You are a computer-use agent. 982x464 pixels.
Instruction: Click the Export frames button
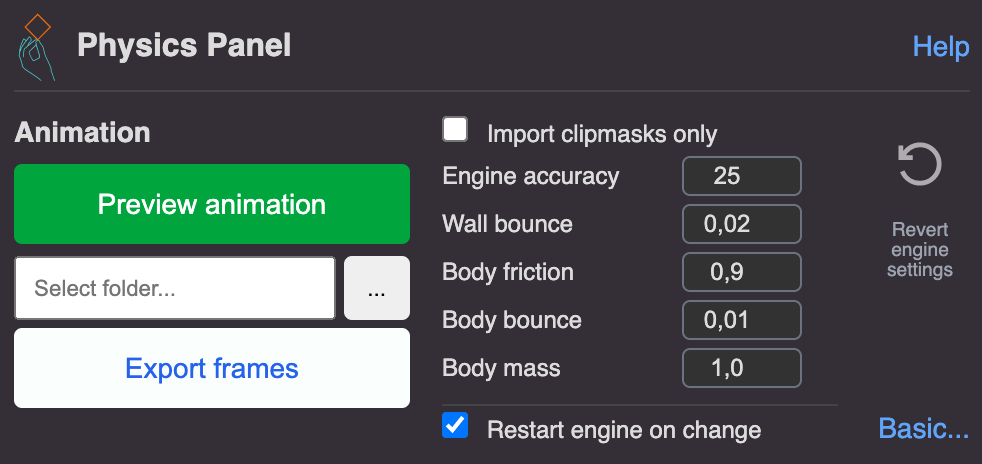(x=212, y=368)
